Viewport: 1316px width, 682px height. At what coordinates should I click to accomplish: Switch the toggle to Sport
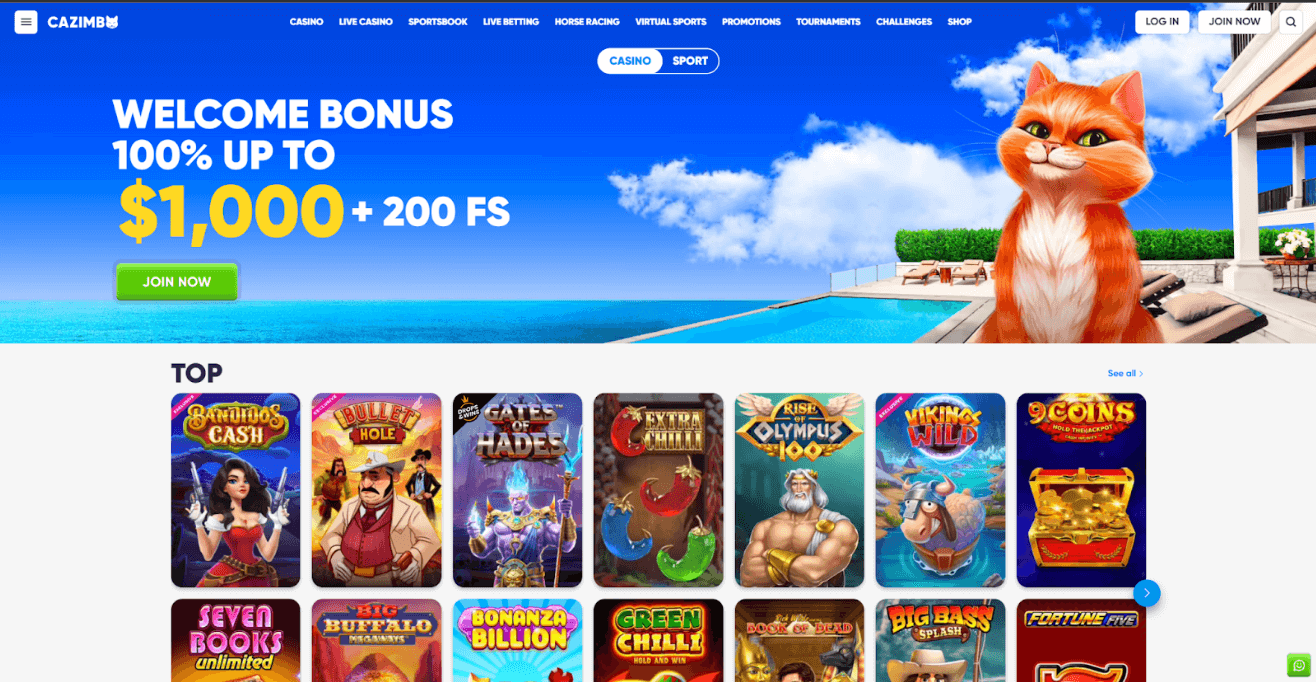690,61
